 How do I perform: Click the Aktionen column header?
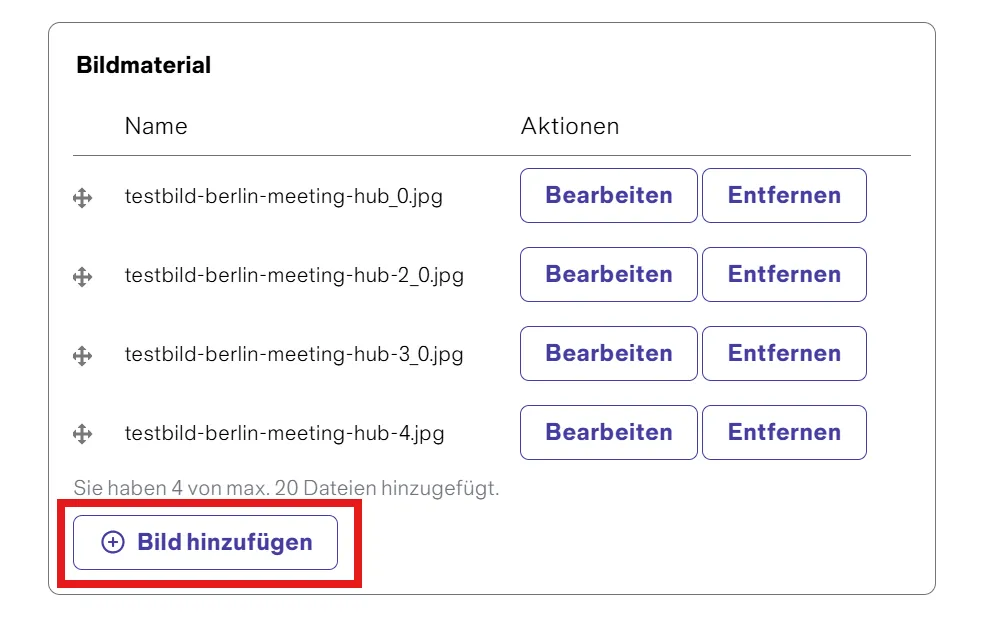(x=570, y=126)
